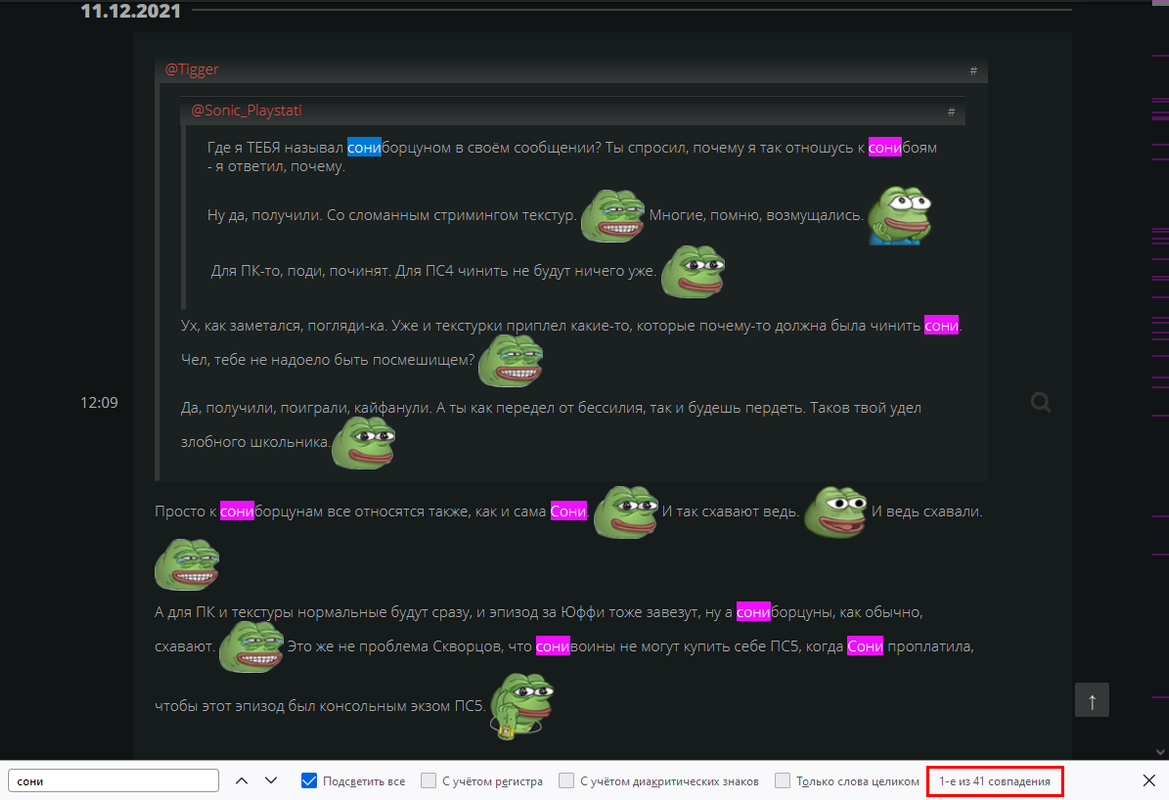Image resolution: width=1169 pixels, height=800 pixels.
Task: Click the Pepe emote after 'сама Сони.'
Action: click(x=626, y=512)
